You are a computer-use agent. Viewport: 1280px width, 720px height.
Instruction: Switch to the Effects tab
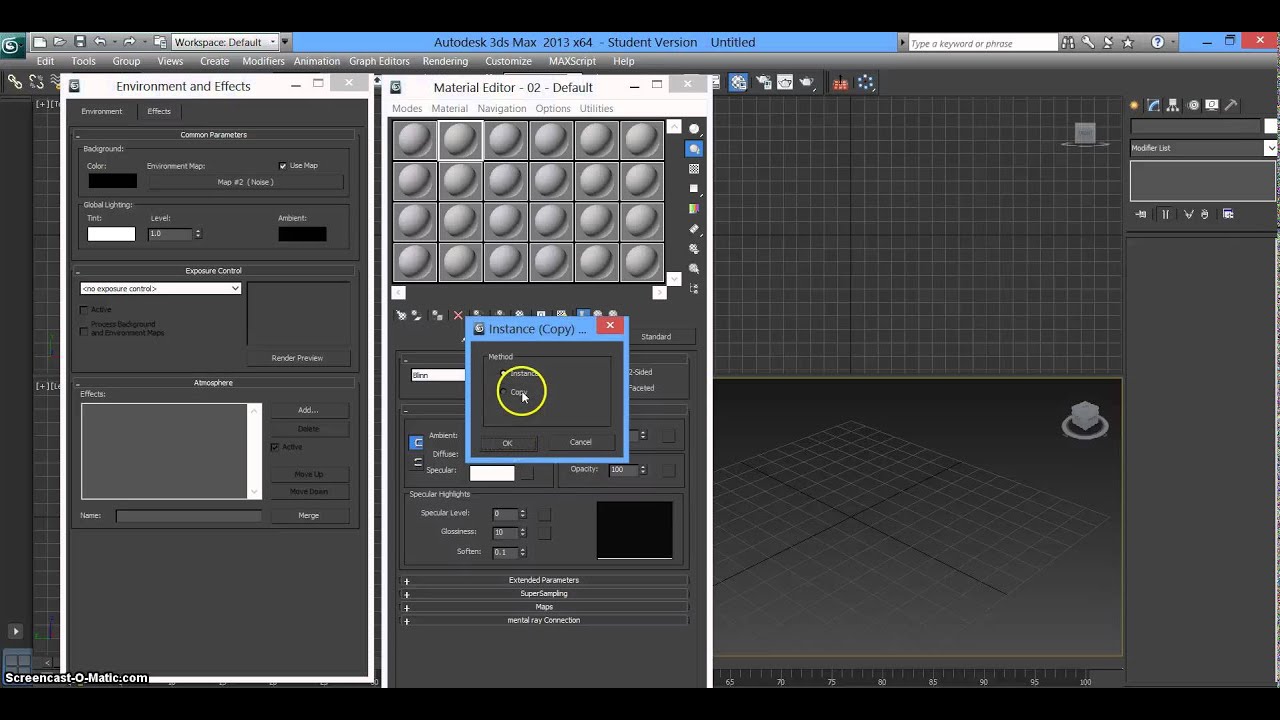pyautogui.click(x=159, y=111)
